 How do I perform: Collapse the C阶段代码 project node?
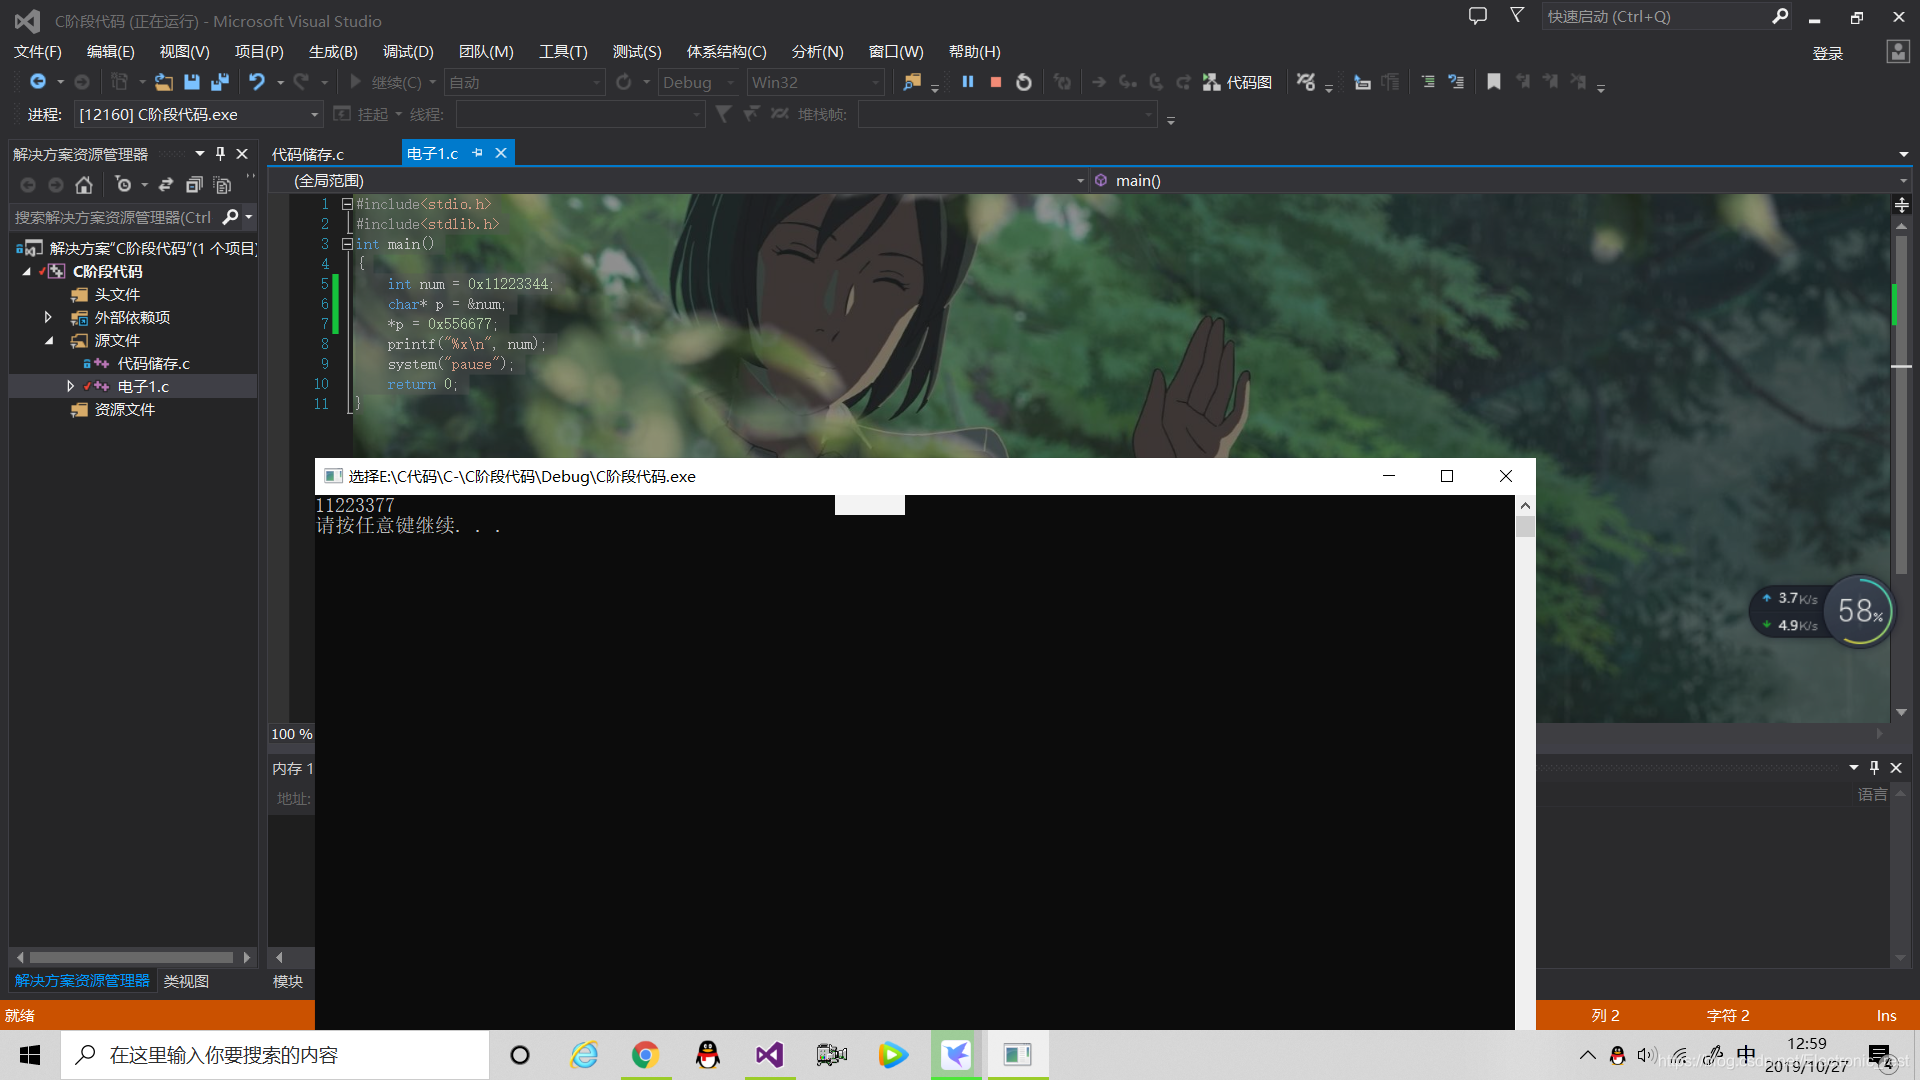(26, 271)
